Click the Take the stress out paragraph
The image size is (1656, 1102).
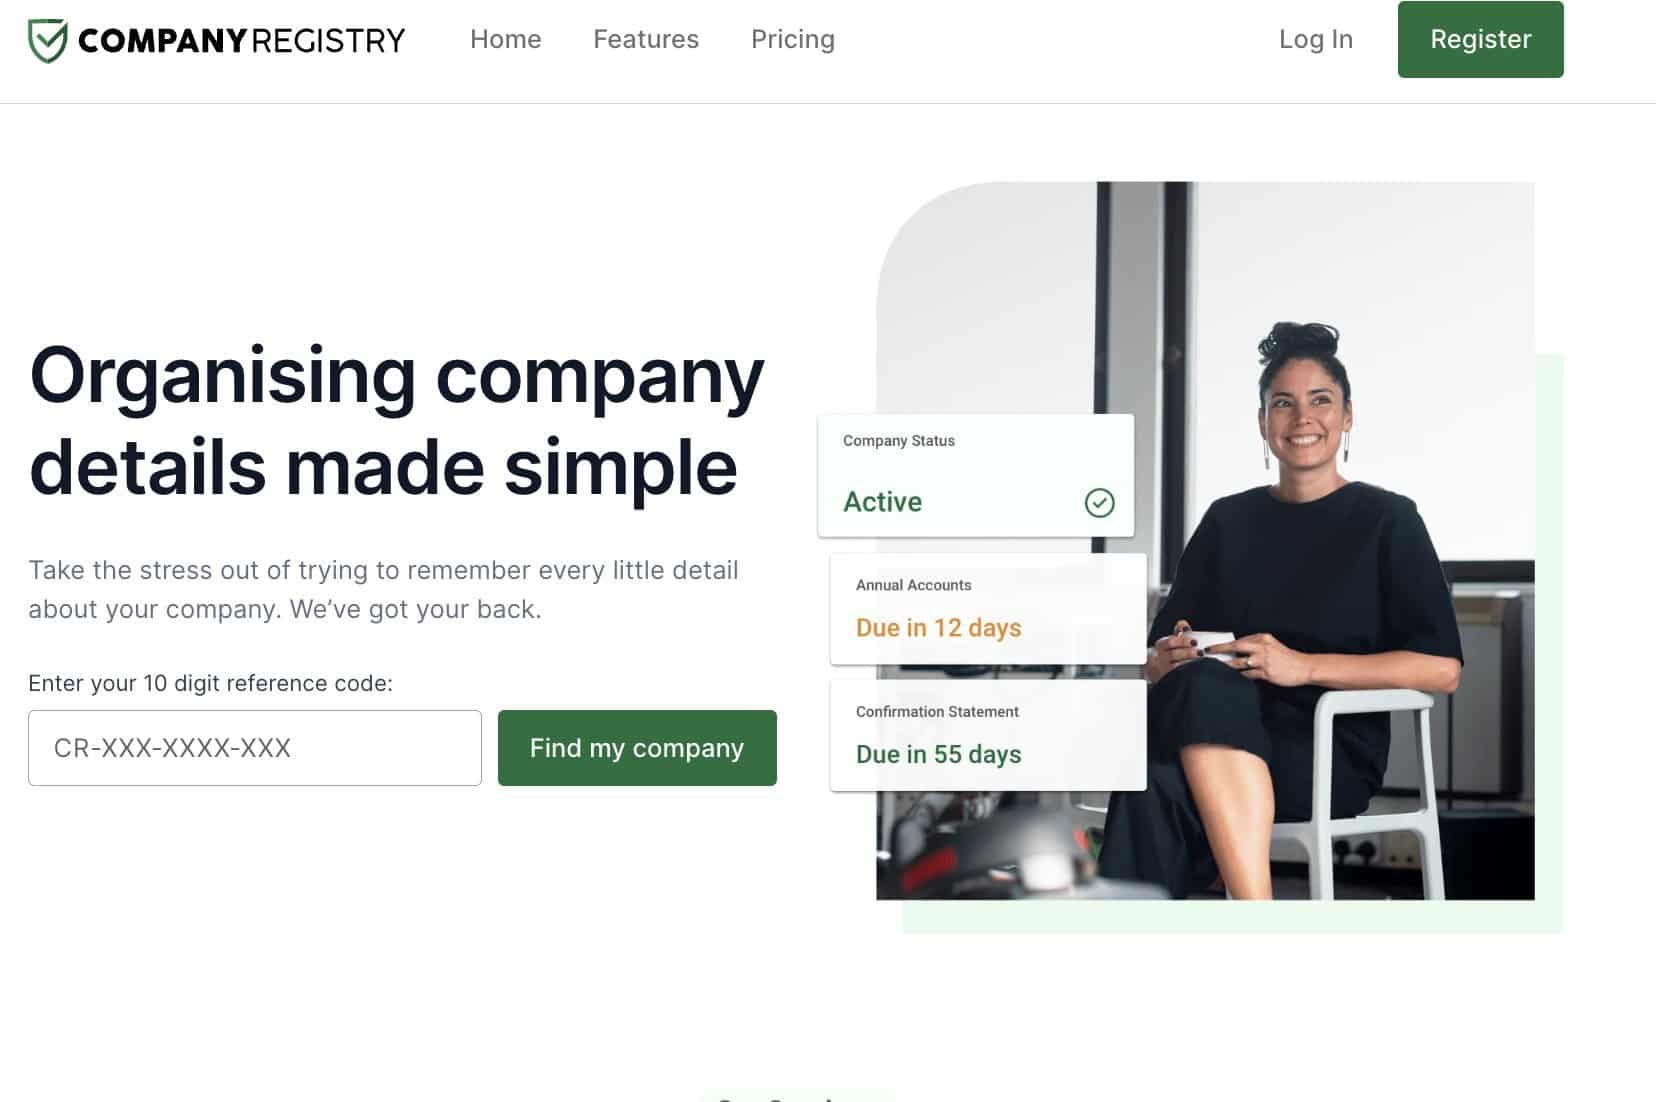click(383, 590)
